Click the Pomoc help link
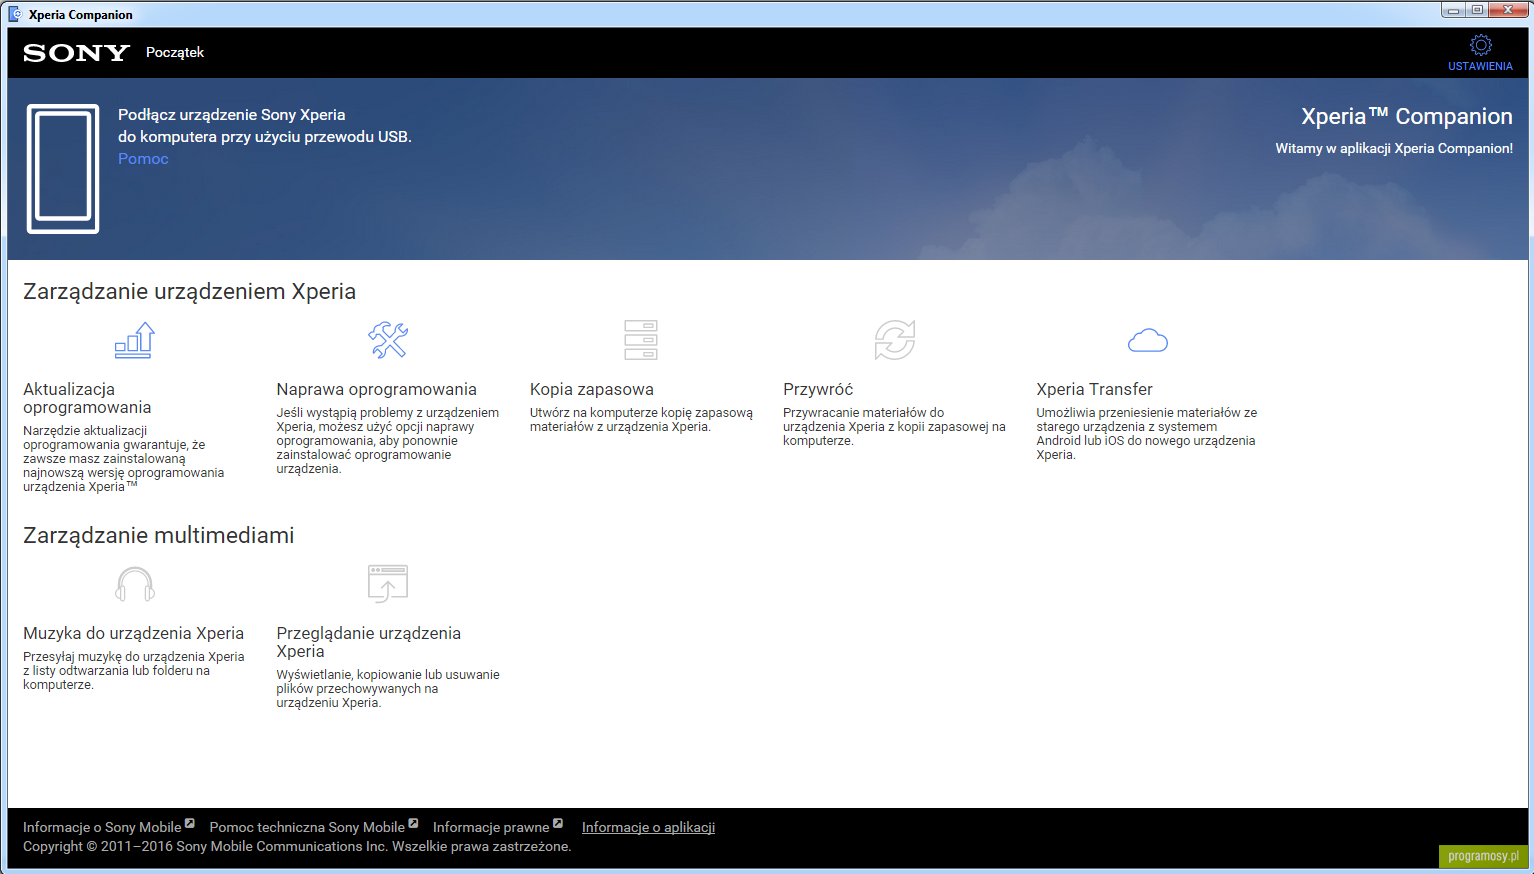Viewport: 1534px width, 874px height. point(143,158)
